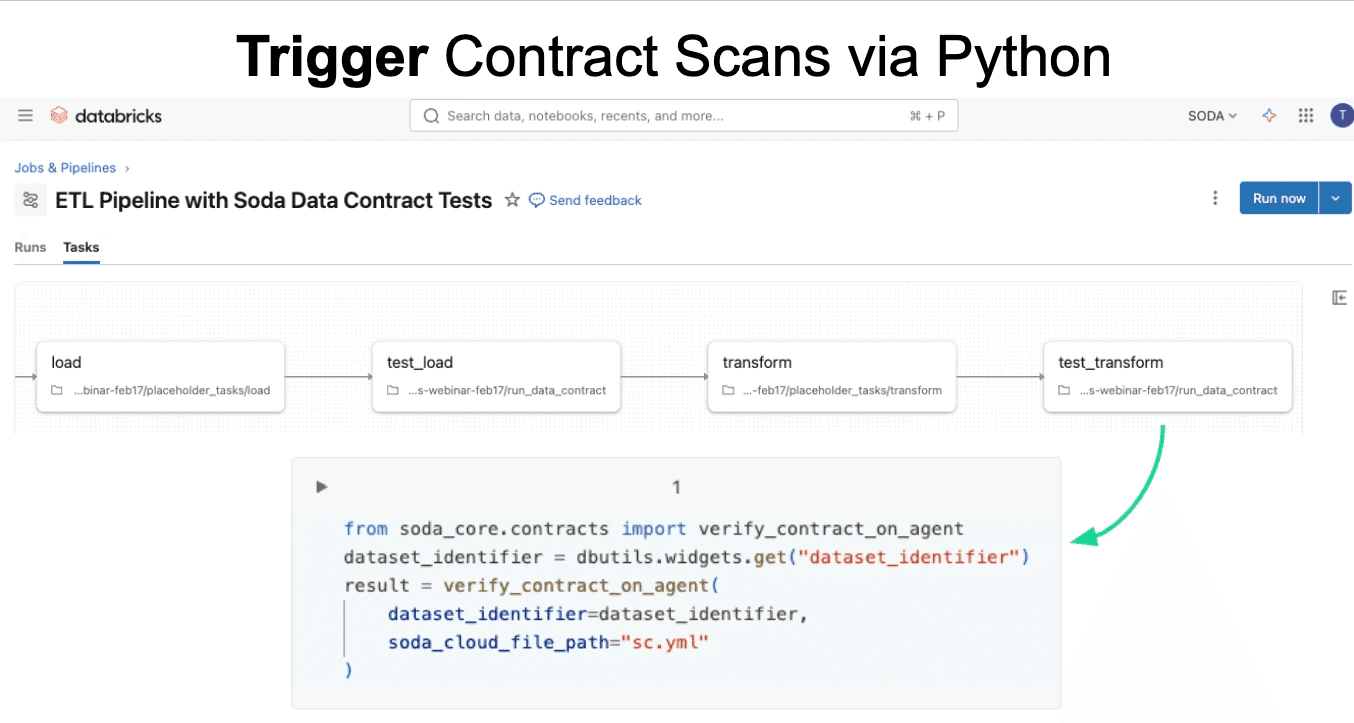Screen dimensions: 1354x723
Task: Open the Run now dropdown arrow
Action: coord(1335,197)
